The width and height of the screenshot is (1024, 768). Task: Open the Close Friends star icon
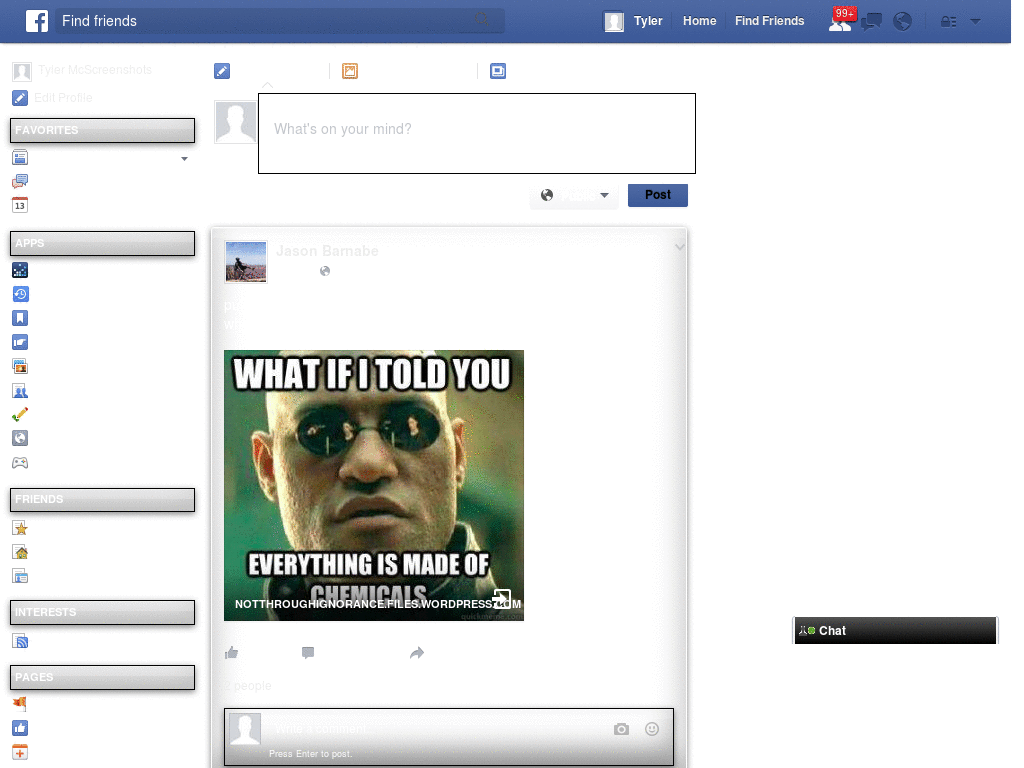20,528
